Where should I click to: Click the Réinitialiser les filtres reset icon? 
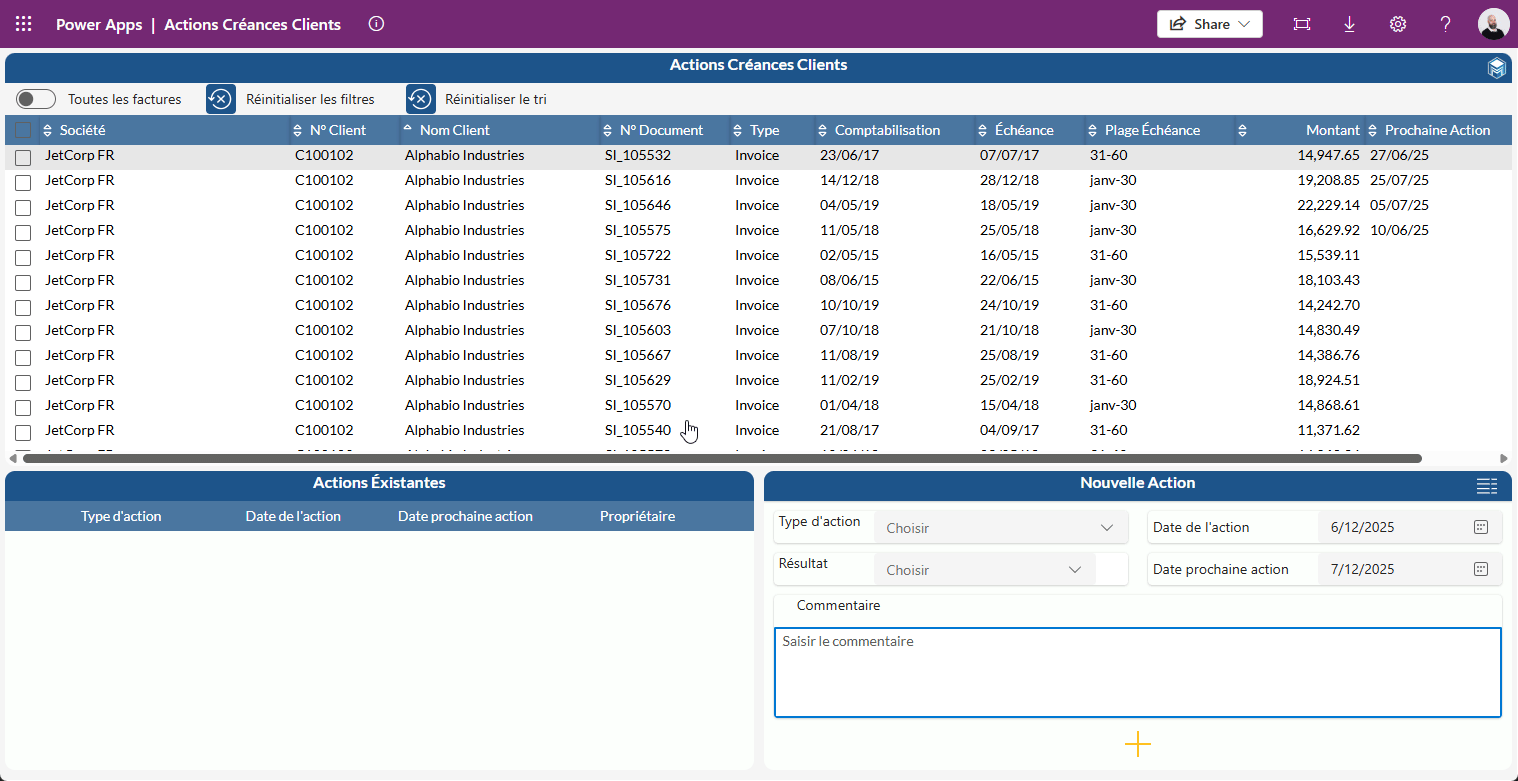[221, 99]
